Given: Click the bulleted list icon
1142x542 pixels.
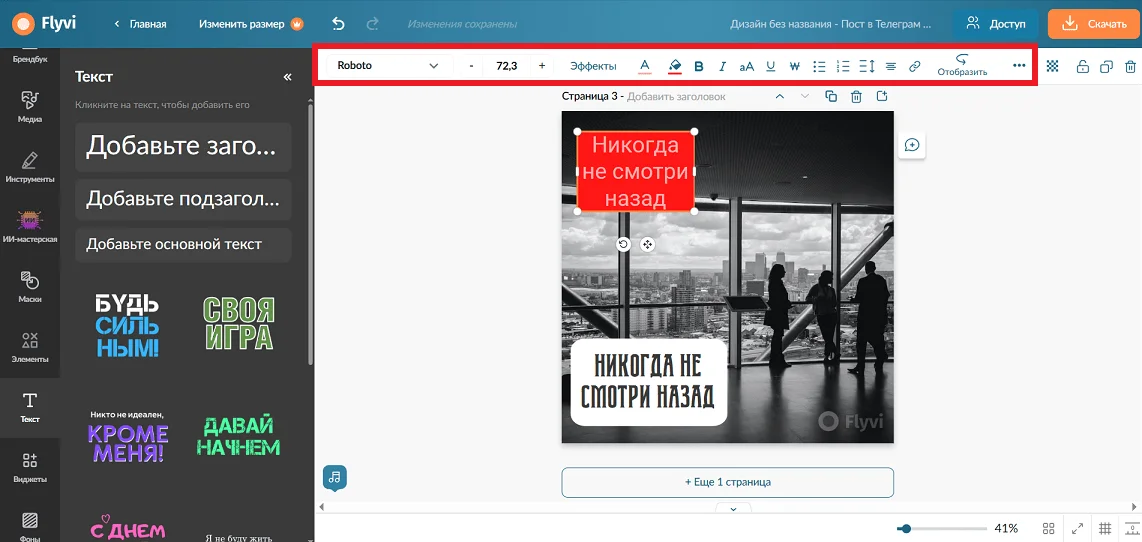Looking at the screenshot, I should (819, 66).
